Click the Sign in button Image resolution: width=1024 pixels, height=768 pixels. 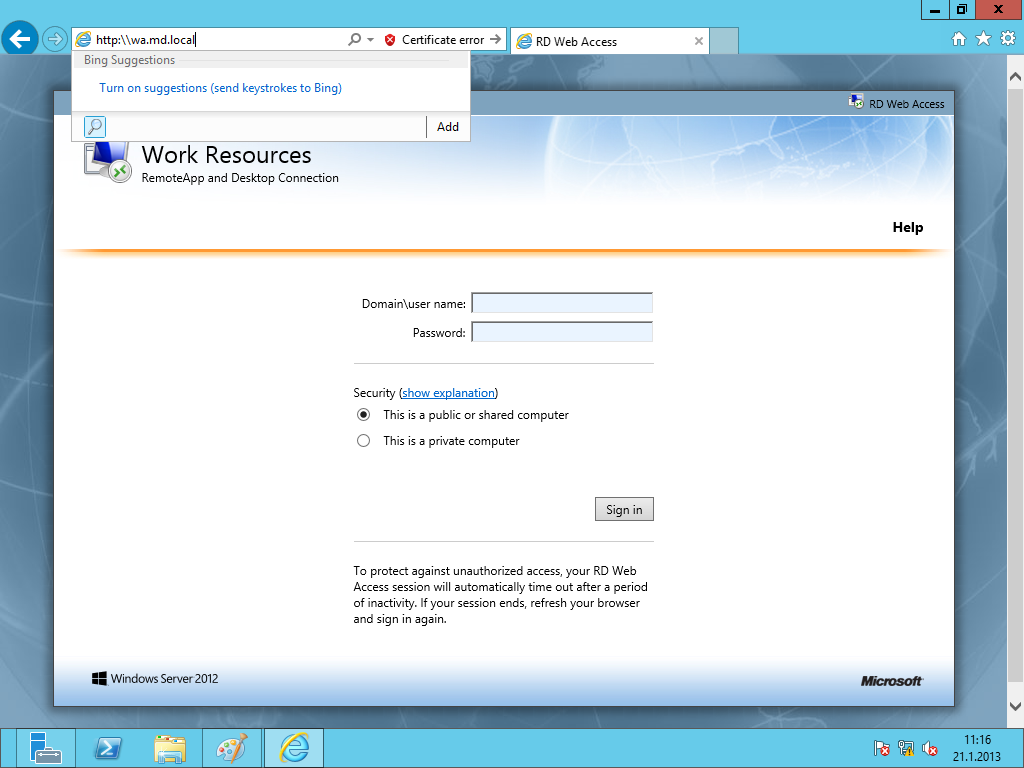coord(624,509)
